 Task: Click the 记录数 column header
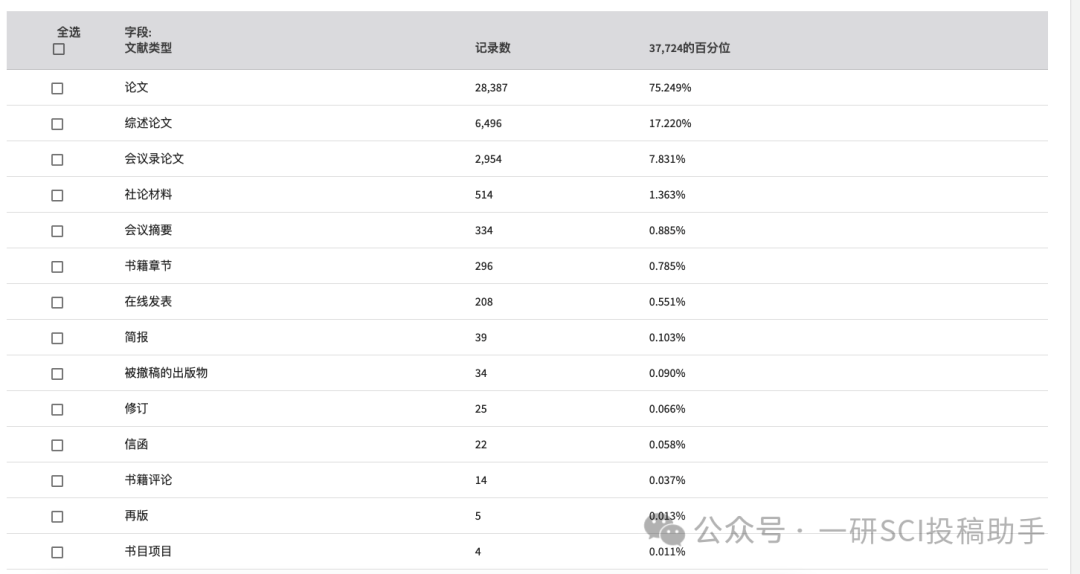coord(492,48)
